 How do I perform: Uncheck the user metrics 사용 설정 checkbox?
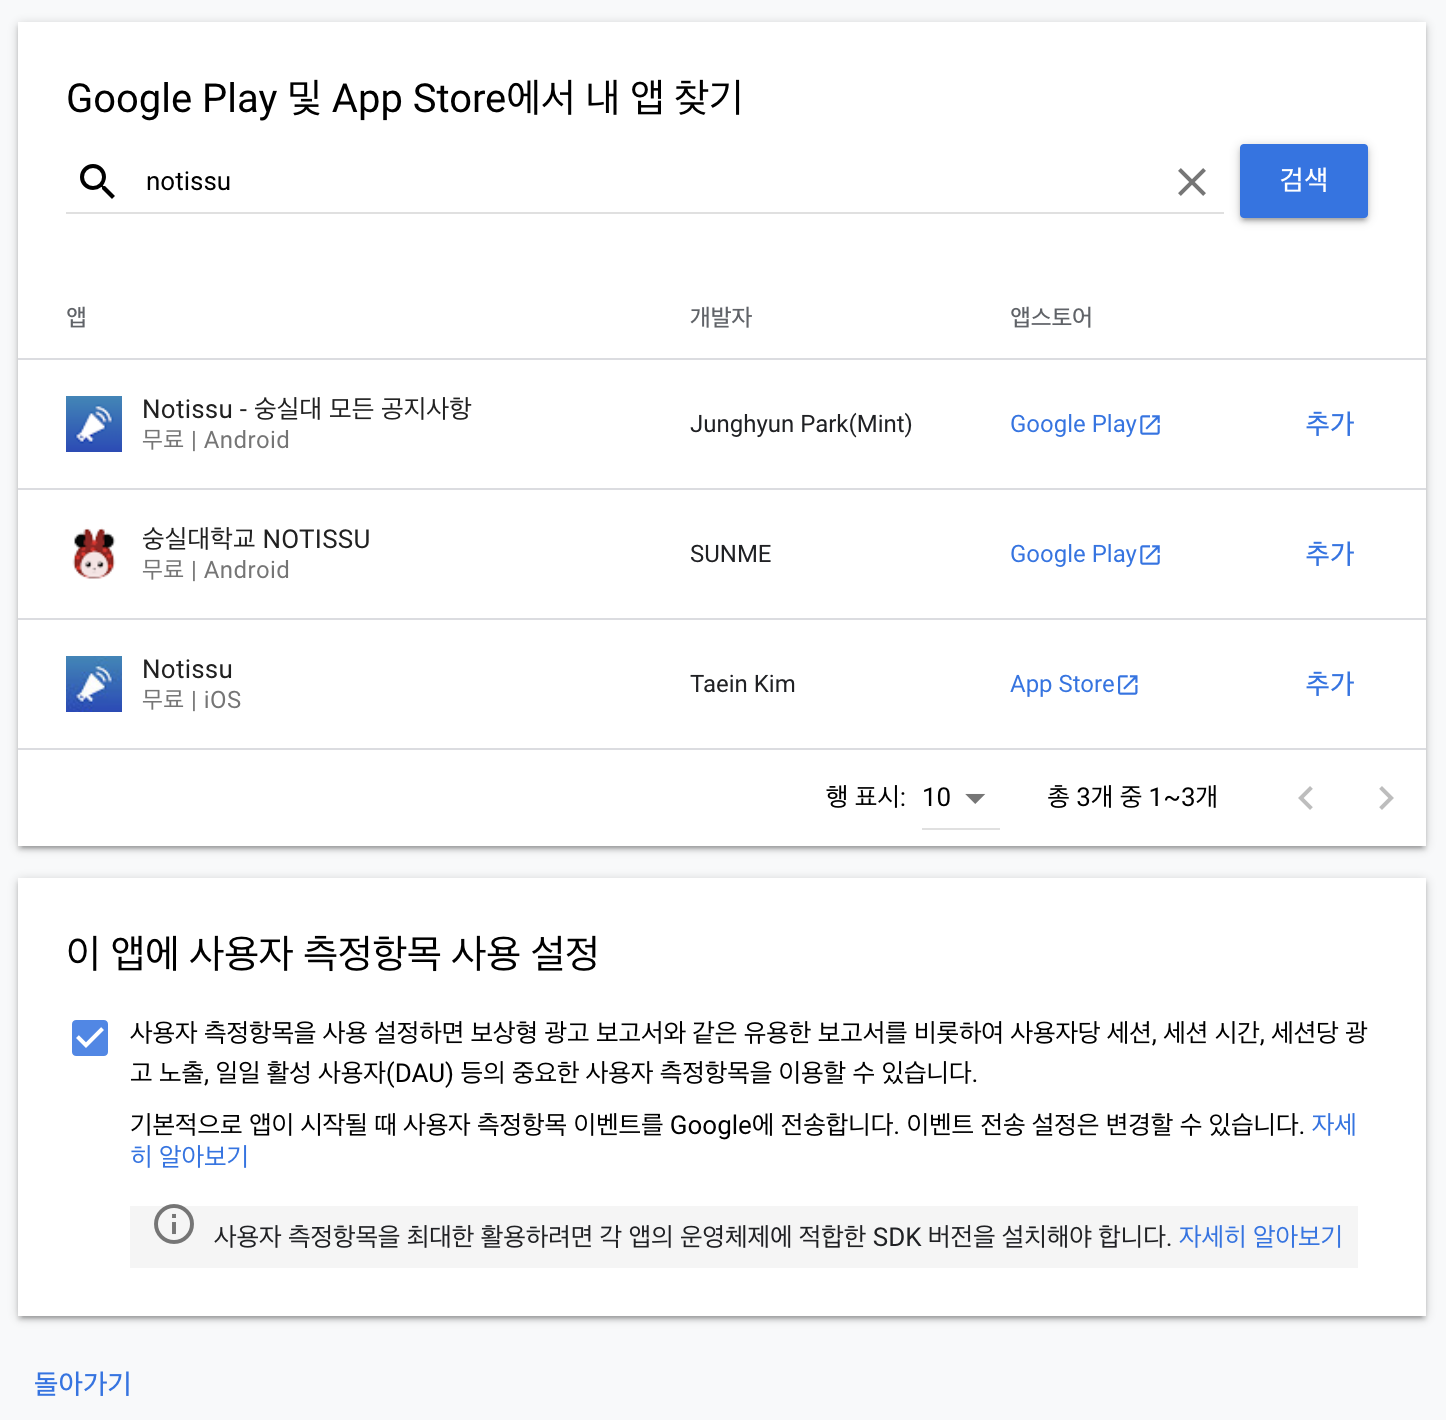click(x=90, y=1038)
